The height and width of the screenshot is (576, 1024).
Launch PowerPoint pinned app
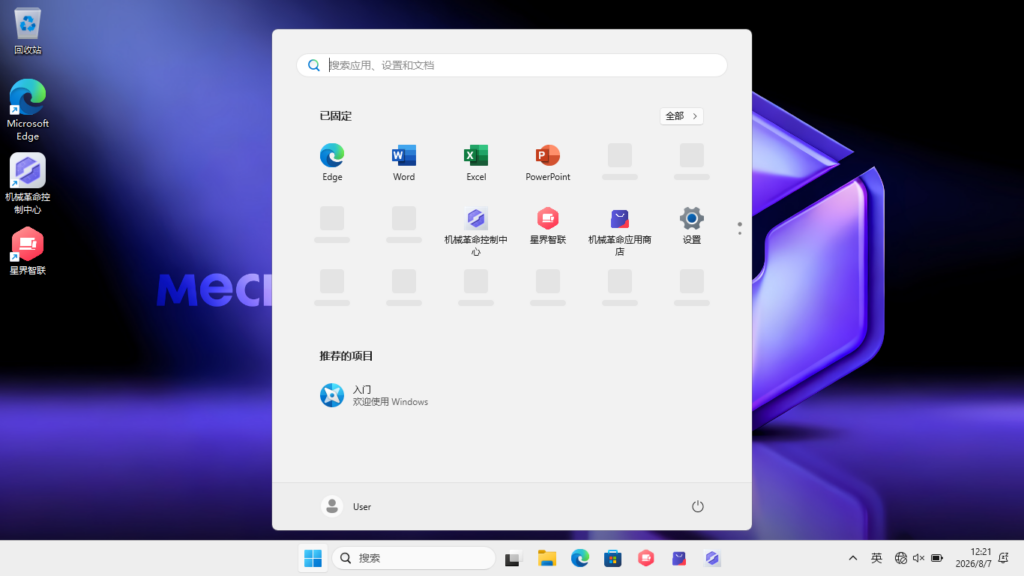(547, 162)
